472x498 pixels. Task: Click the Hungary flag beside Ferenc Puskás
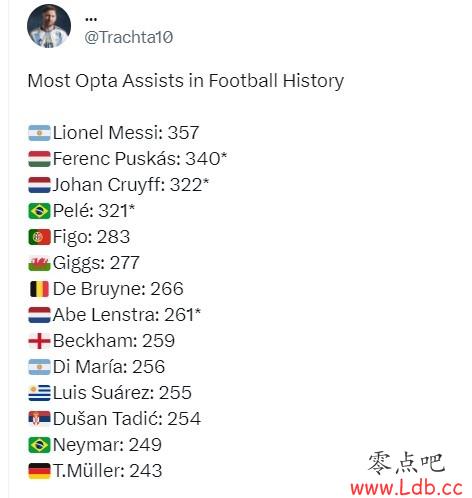tap(39, 159)
